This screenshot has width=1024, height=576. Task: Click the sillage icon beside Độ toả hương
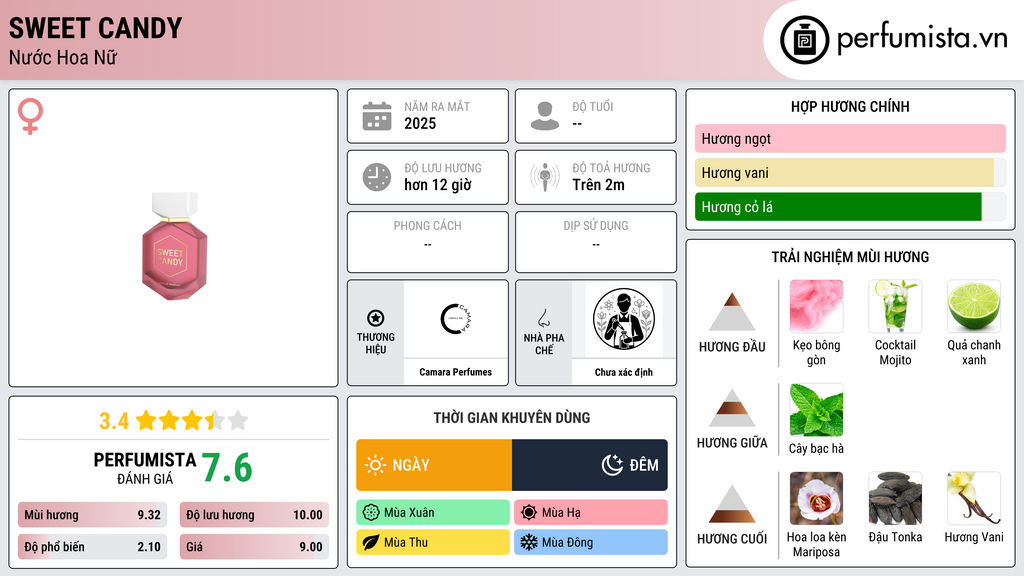pyautogui.click(x=545, y=177)
